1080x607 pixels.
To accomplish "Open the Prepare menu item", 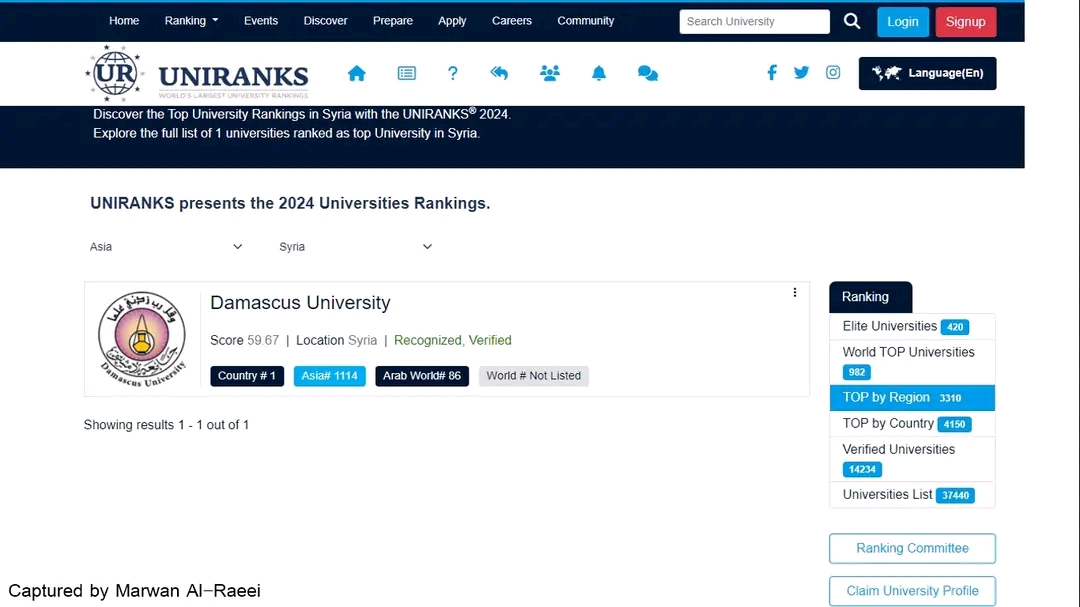I will [x=393, y=21].
